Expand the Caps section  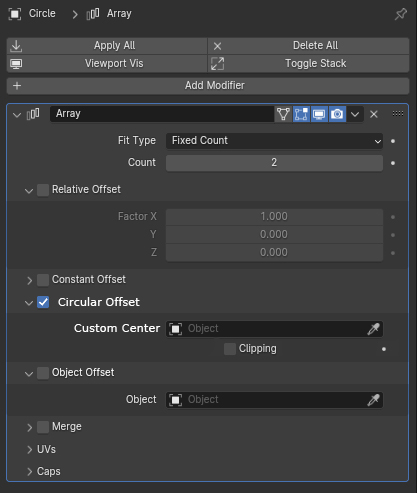point(29,472)
